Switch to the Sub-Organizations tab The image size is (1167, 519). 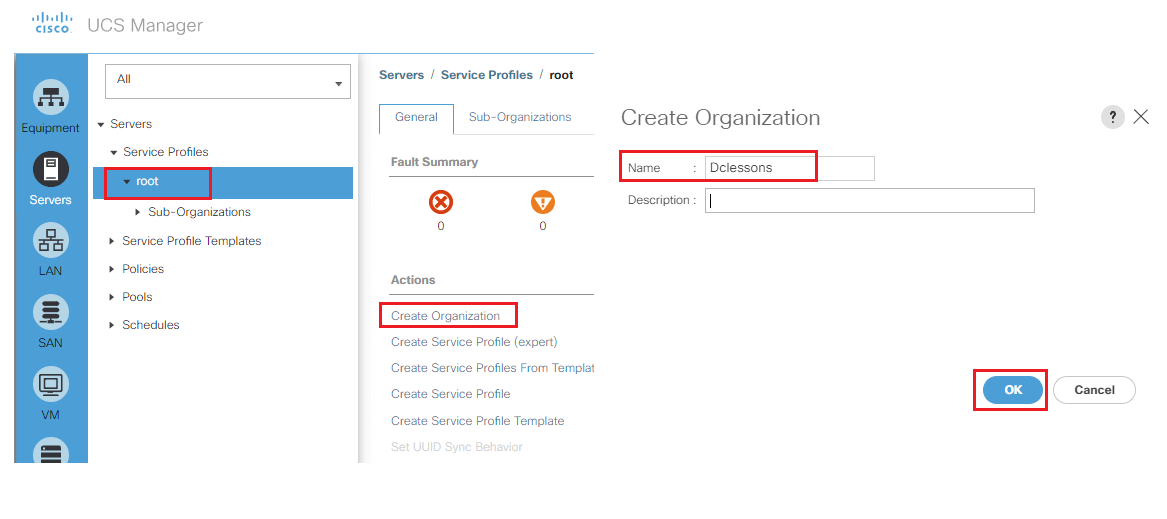click(520, 117)
